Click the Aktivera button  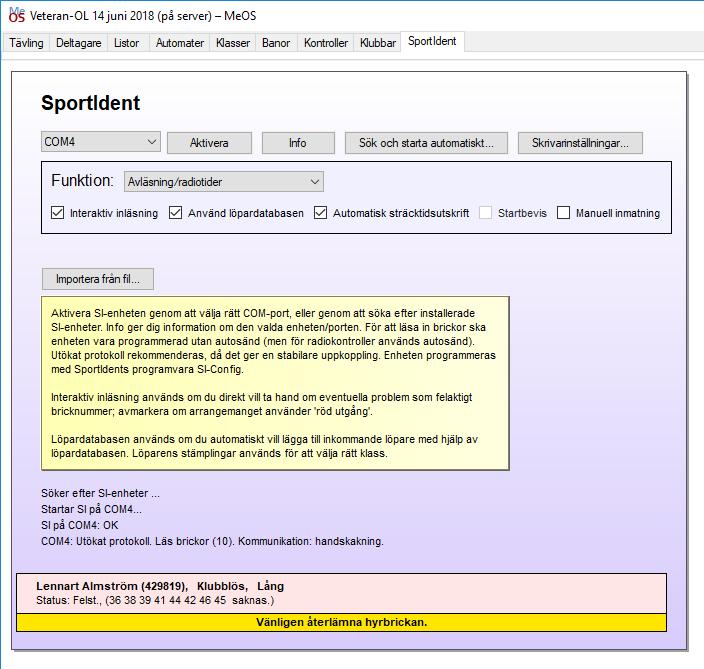point(209,143)
